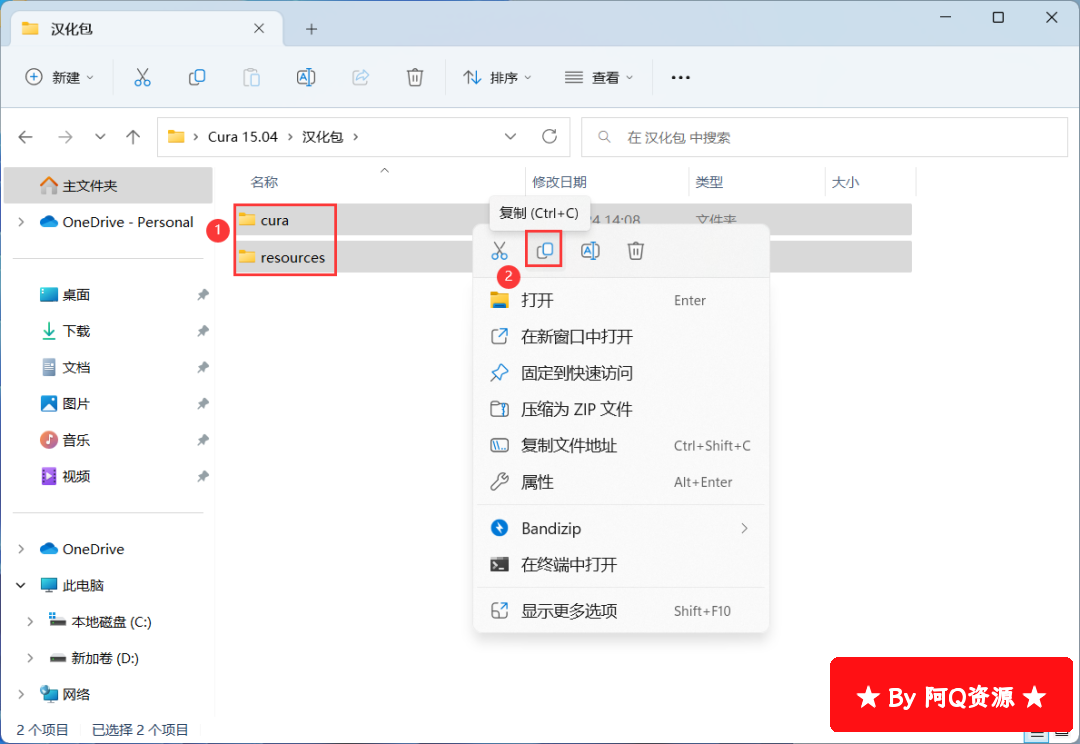1080x744 pixels.
Task: Unpin 视频 using its pin icon
Action: (202, 476)
